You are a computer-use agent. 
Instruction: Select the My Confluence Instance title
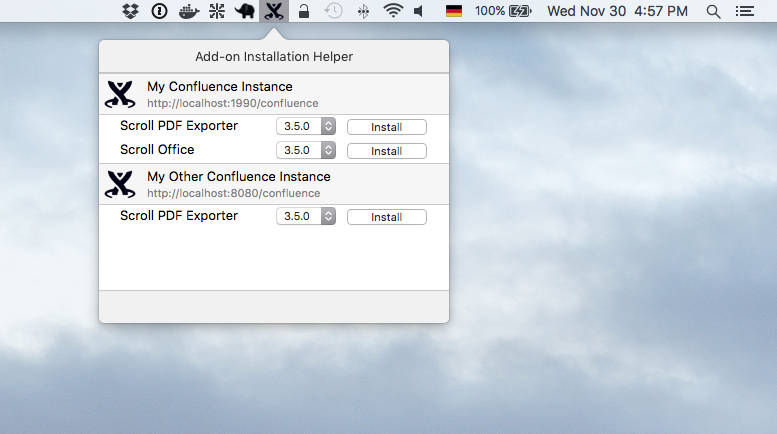click(220, 87)
